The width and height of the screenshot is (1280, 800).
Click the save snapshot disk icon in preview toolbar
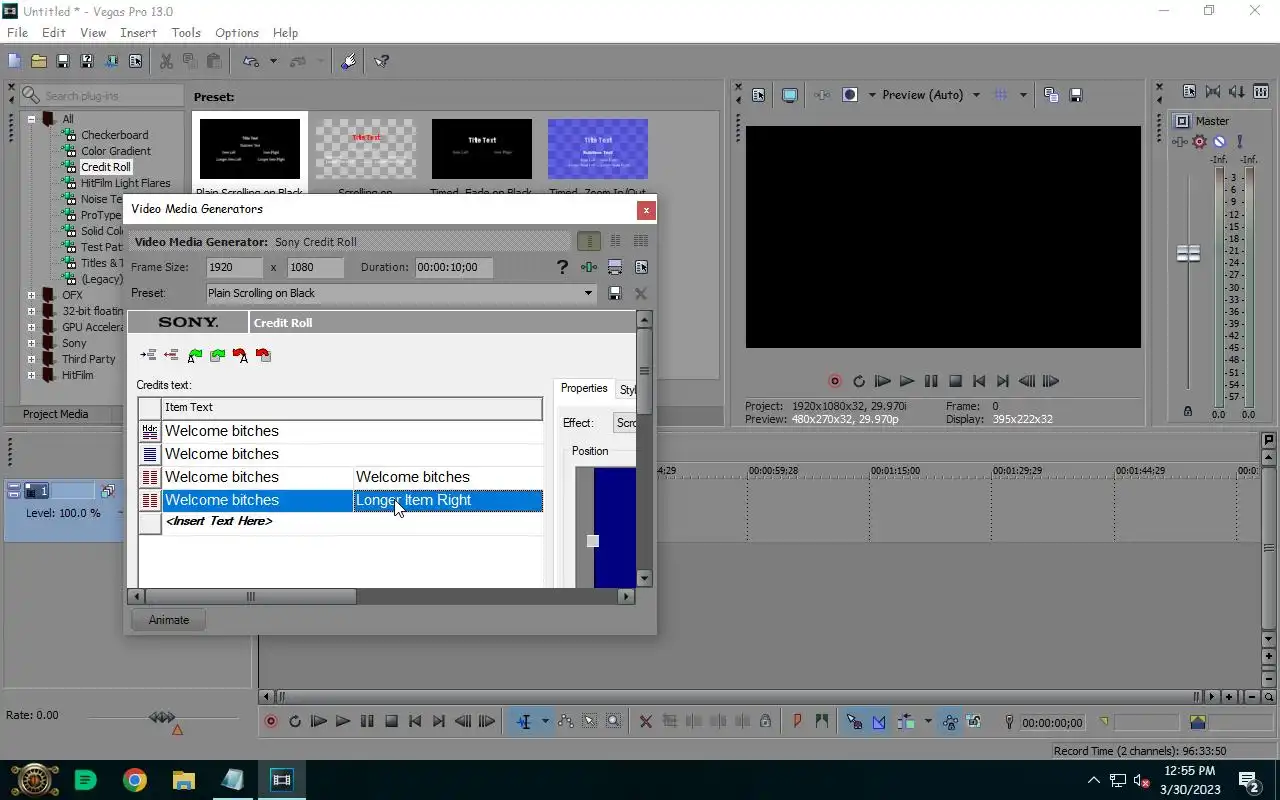pos(1076,95)
